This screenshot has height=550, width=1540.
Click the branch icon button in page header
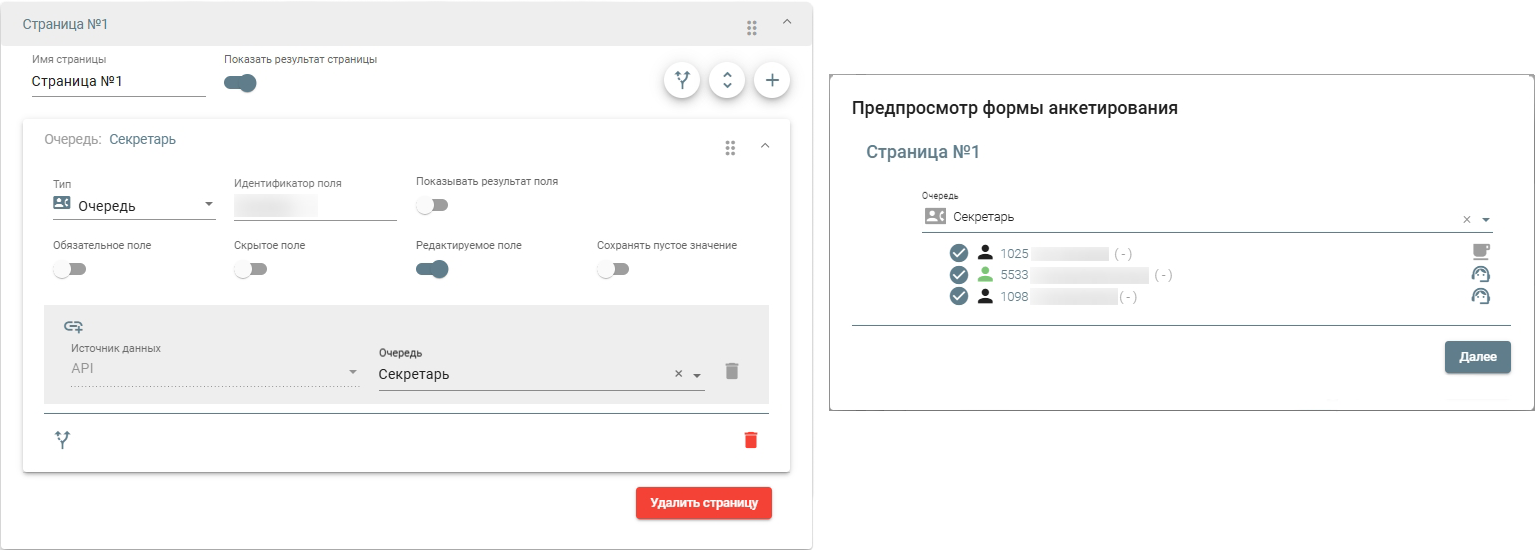(683, 81)
